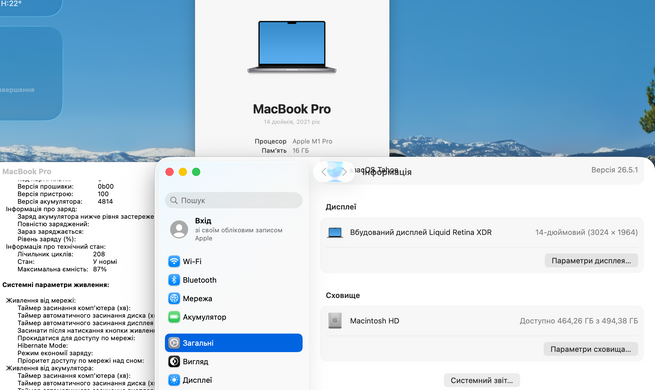
Task: Click 'Системні параметри живлення:' heading
Action: pos(56,285)
